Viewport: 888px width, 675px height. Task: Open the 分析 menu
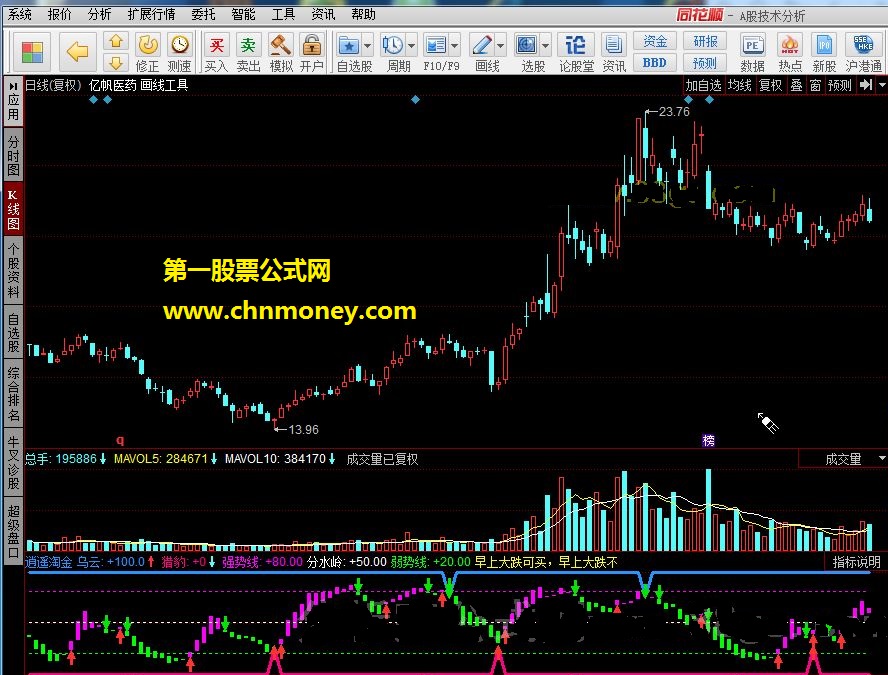[99, 14]
